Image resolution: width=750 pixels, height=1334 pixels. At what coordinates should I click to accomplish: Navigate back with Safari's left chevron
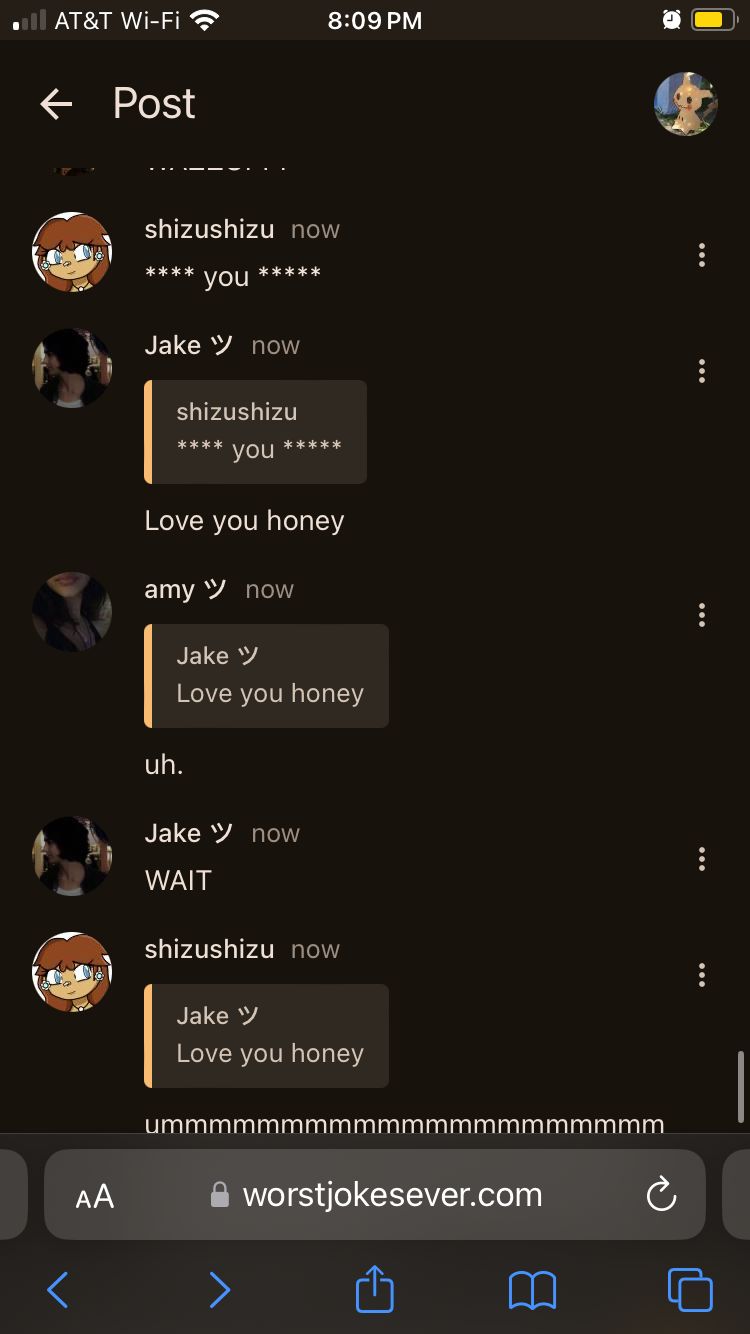pos(58,1290)
